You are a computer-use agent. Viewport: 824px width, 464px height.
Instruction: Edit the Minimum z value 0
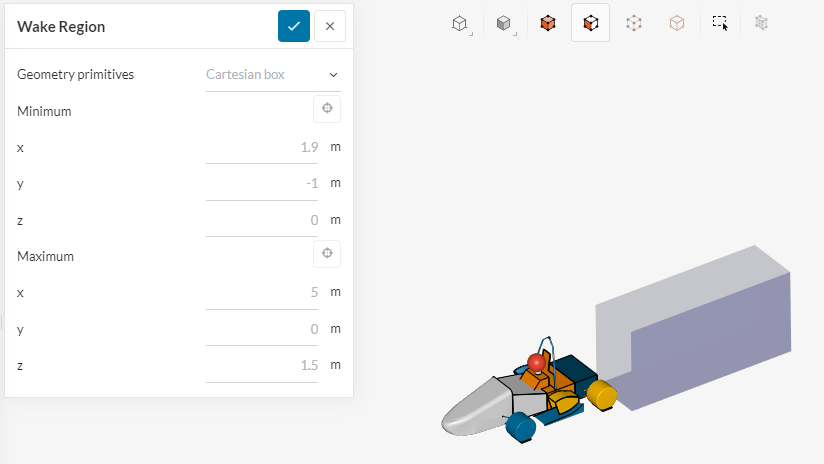click(262, 220)
